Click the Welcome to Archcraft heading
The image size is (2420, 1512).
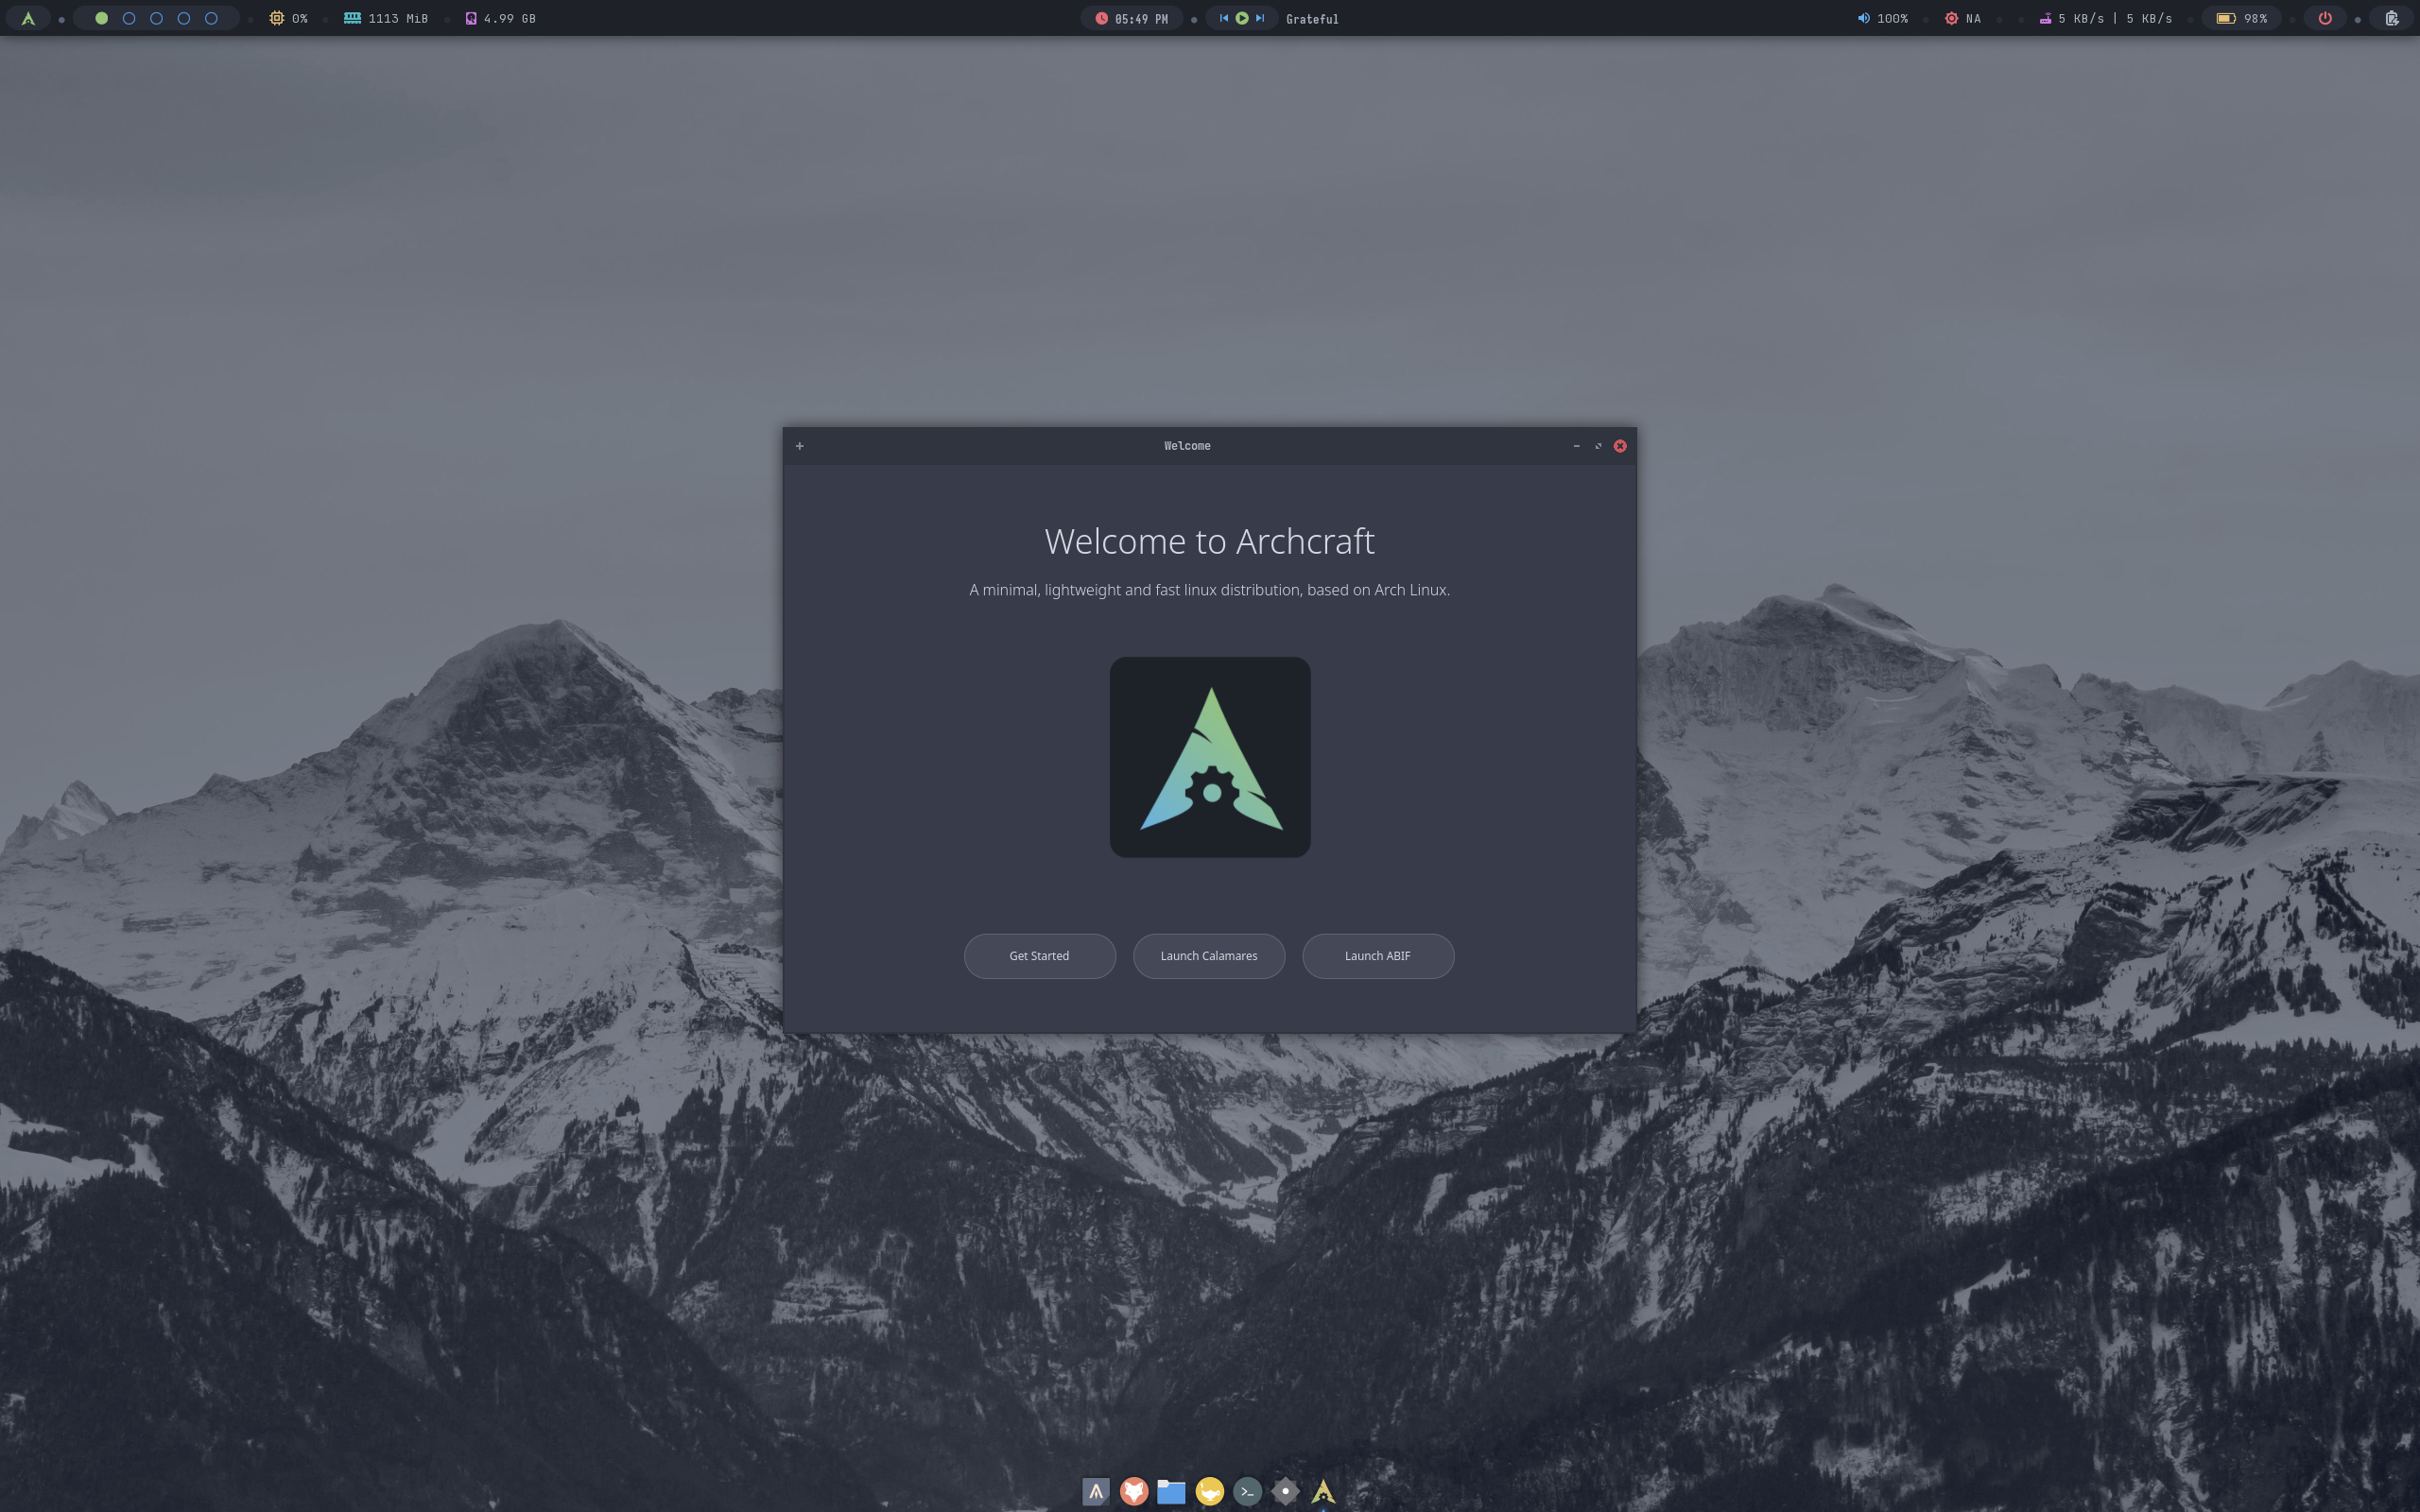[1210, 541]
